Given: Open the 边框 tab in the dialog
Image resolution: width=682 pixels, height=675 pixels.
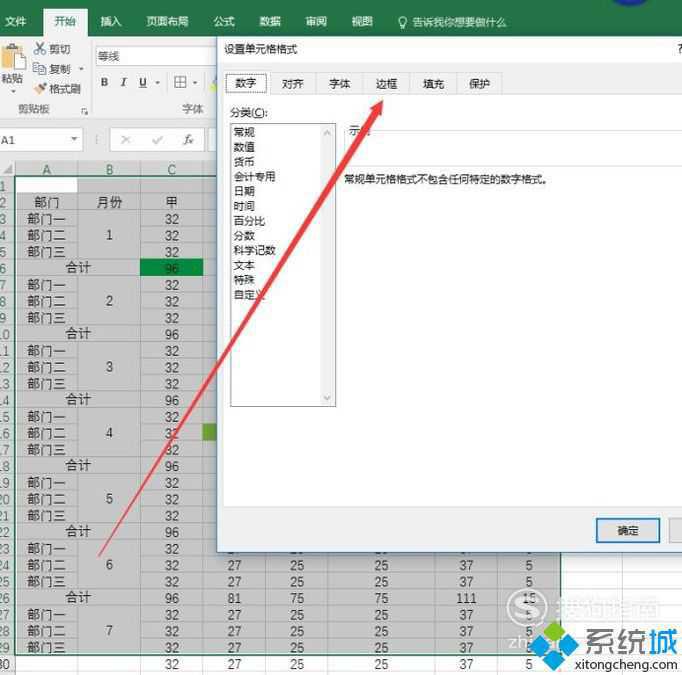Looking at the screenshot, I should tap(386, 84).
